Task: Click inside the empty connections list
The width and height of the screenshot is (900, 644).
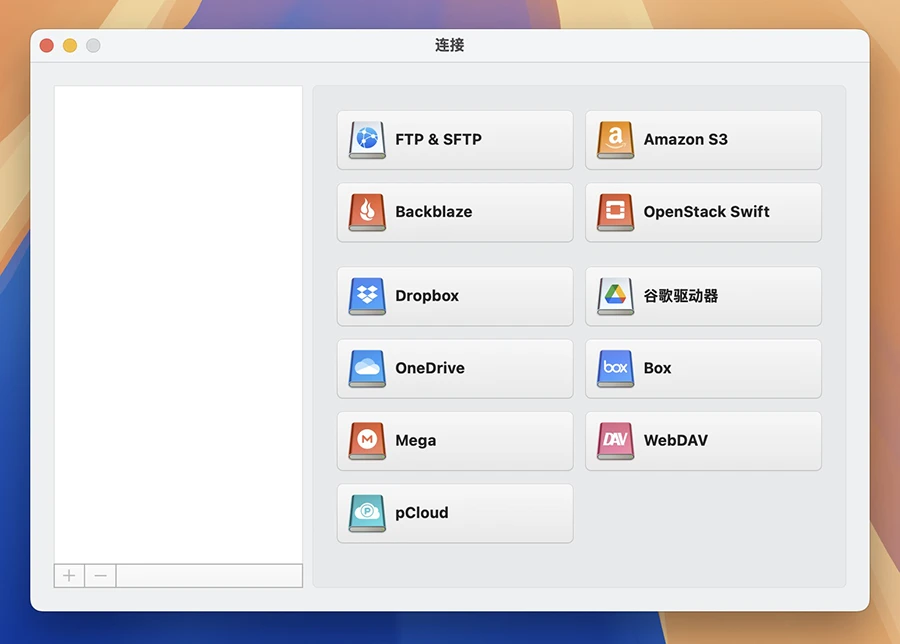Action: click(x=178, y=320)
